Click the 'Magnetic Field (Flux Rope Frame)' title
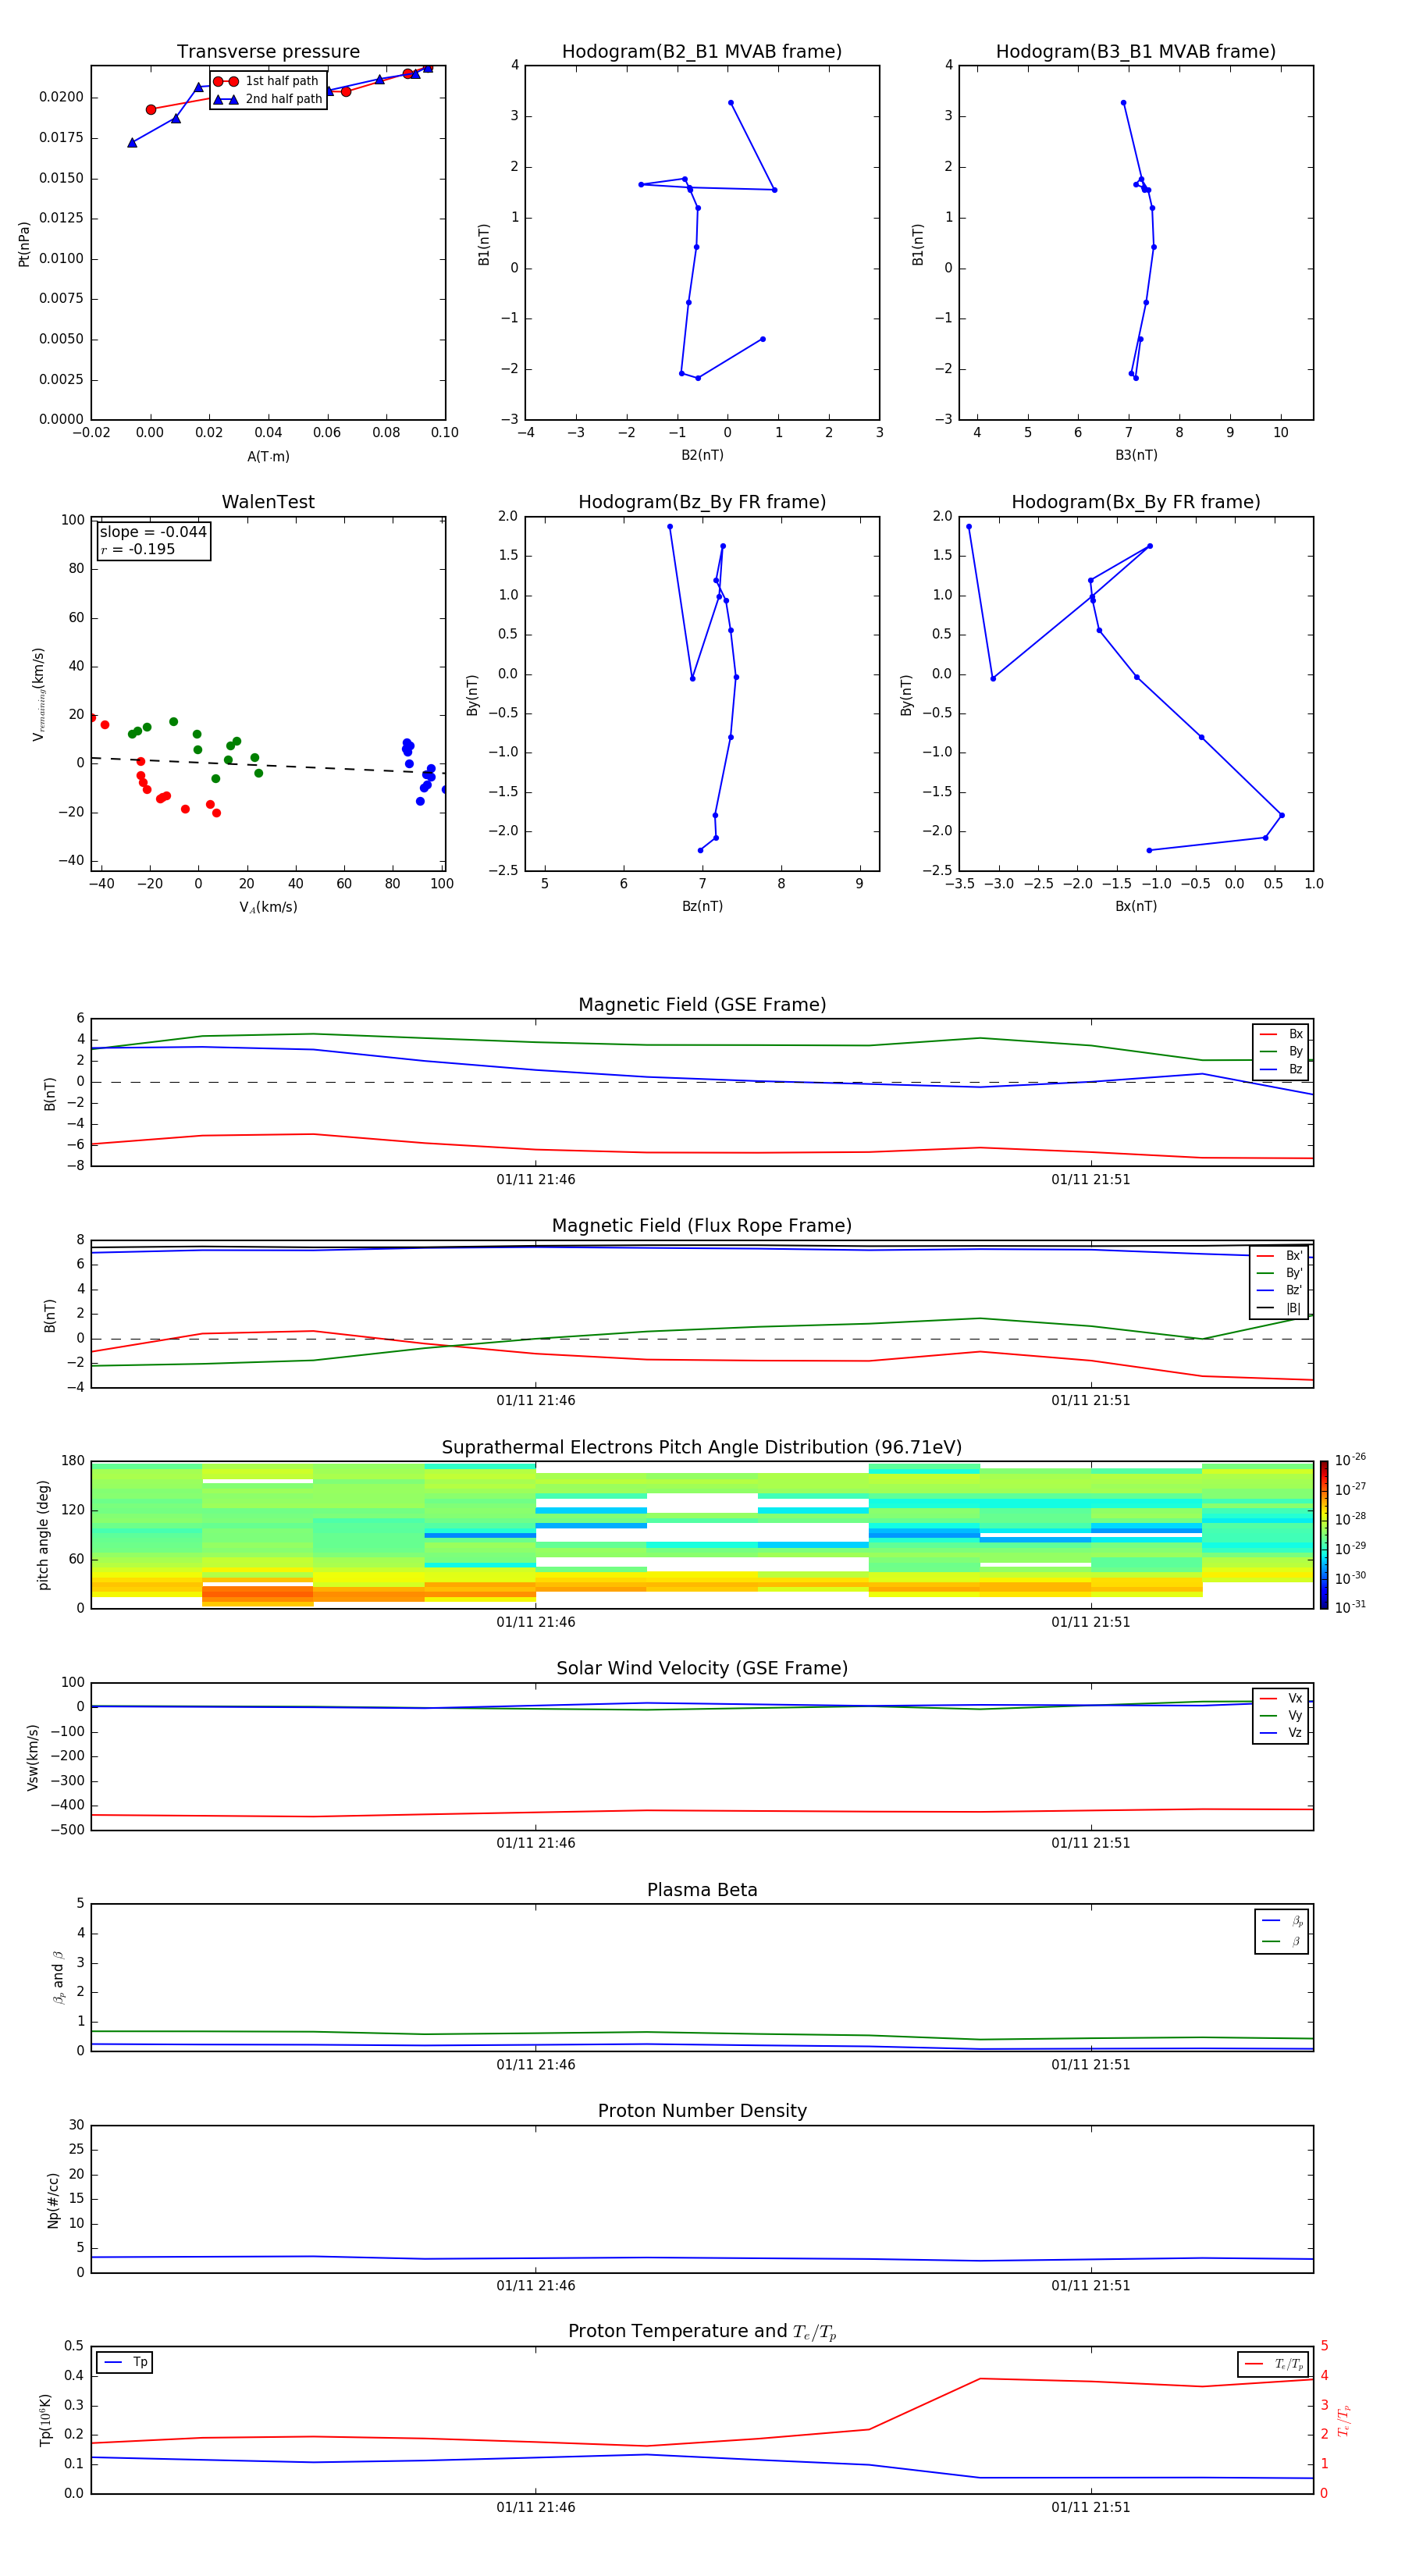The height and width of the screenshot is (2576, 1405). 702,1225
